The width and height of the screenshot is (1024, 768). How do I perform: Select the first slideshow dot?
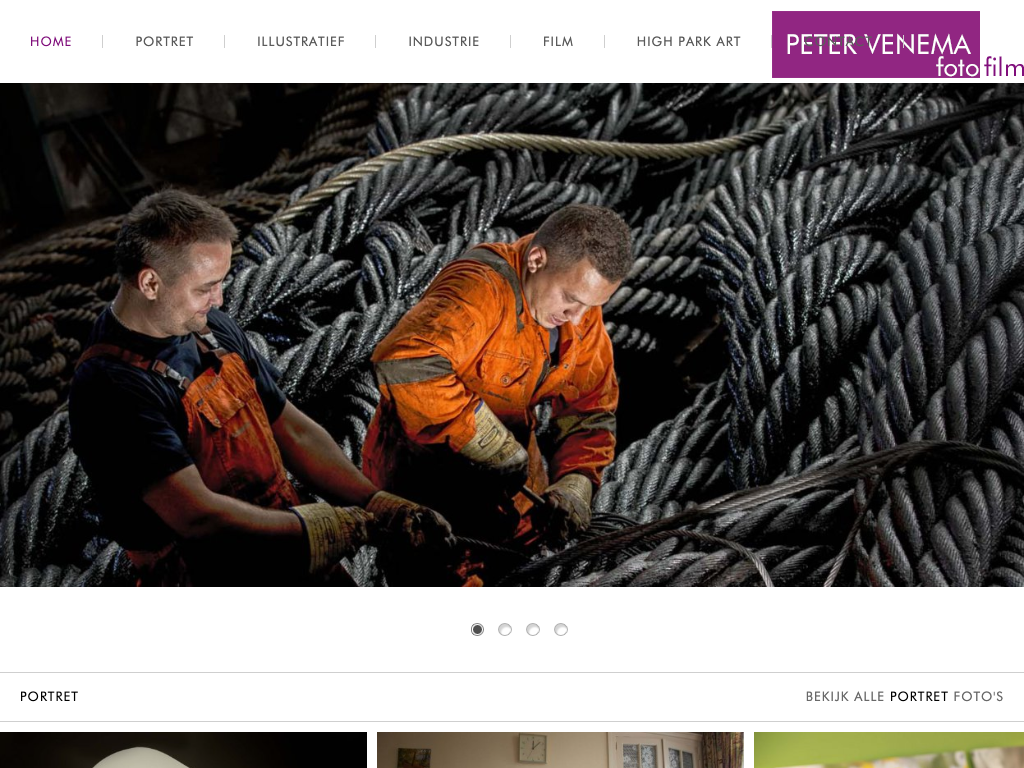pos(477,630)
